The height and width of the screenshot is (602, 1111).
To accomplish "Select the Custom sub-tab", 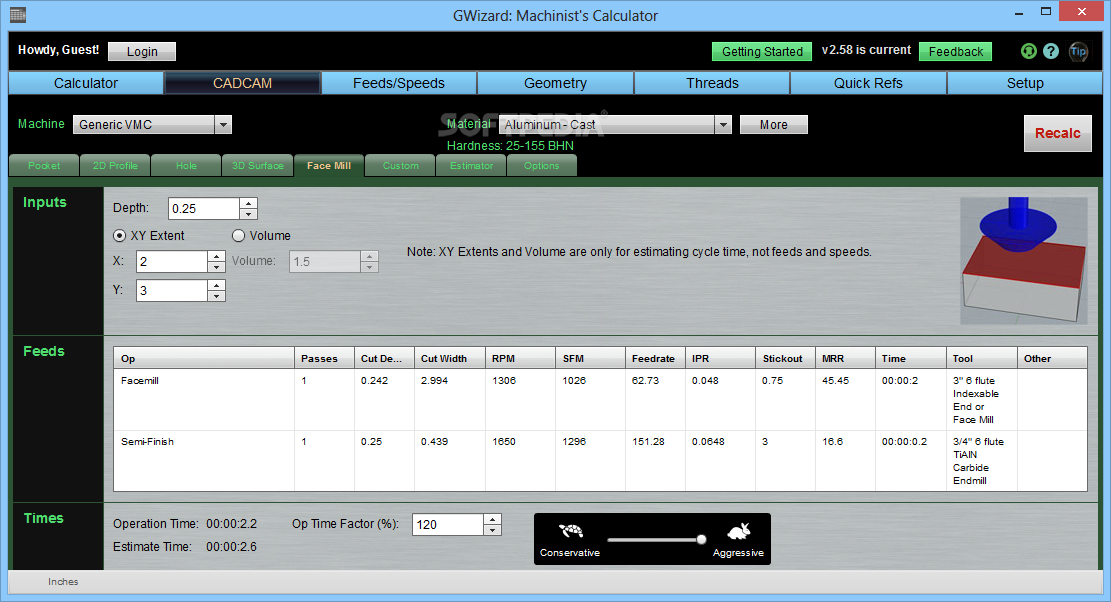I will pyautogui.click(x=400, y=166).
